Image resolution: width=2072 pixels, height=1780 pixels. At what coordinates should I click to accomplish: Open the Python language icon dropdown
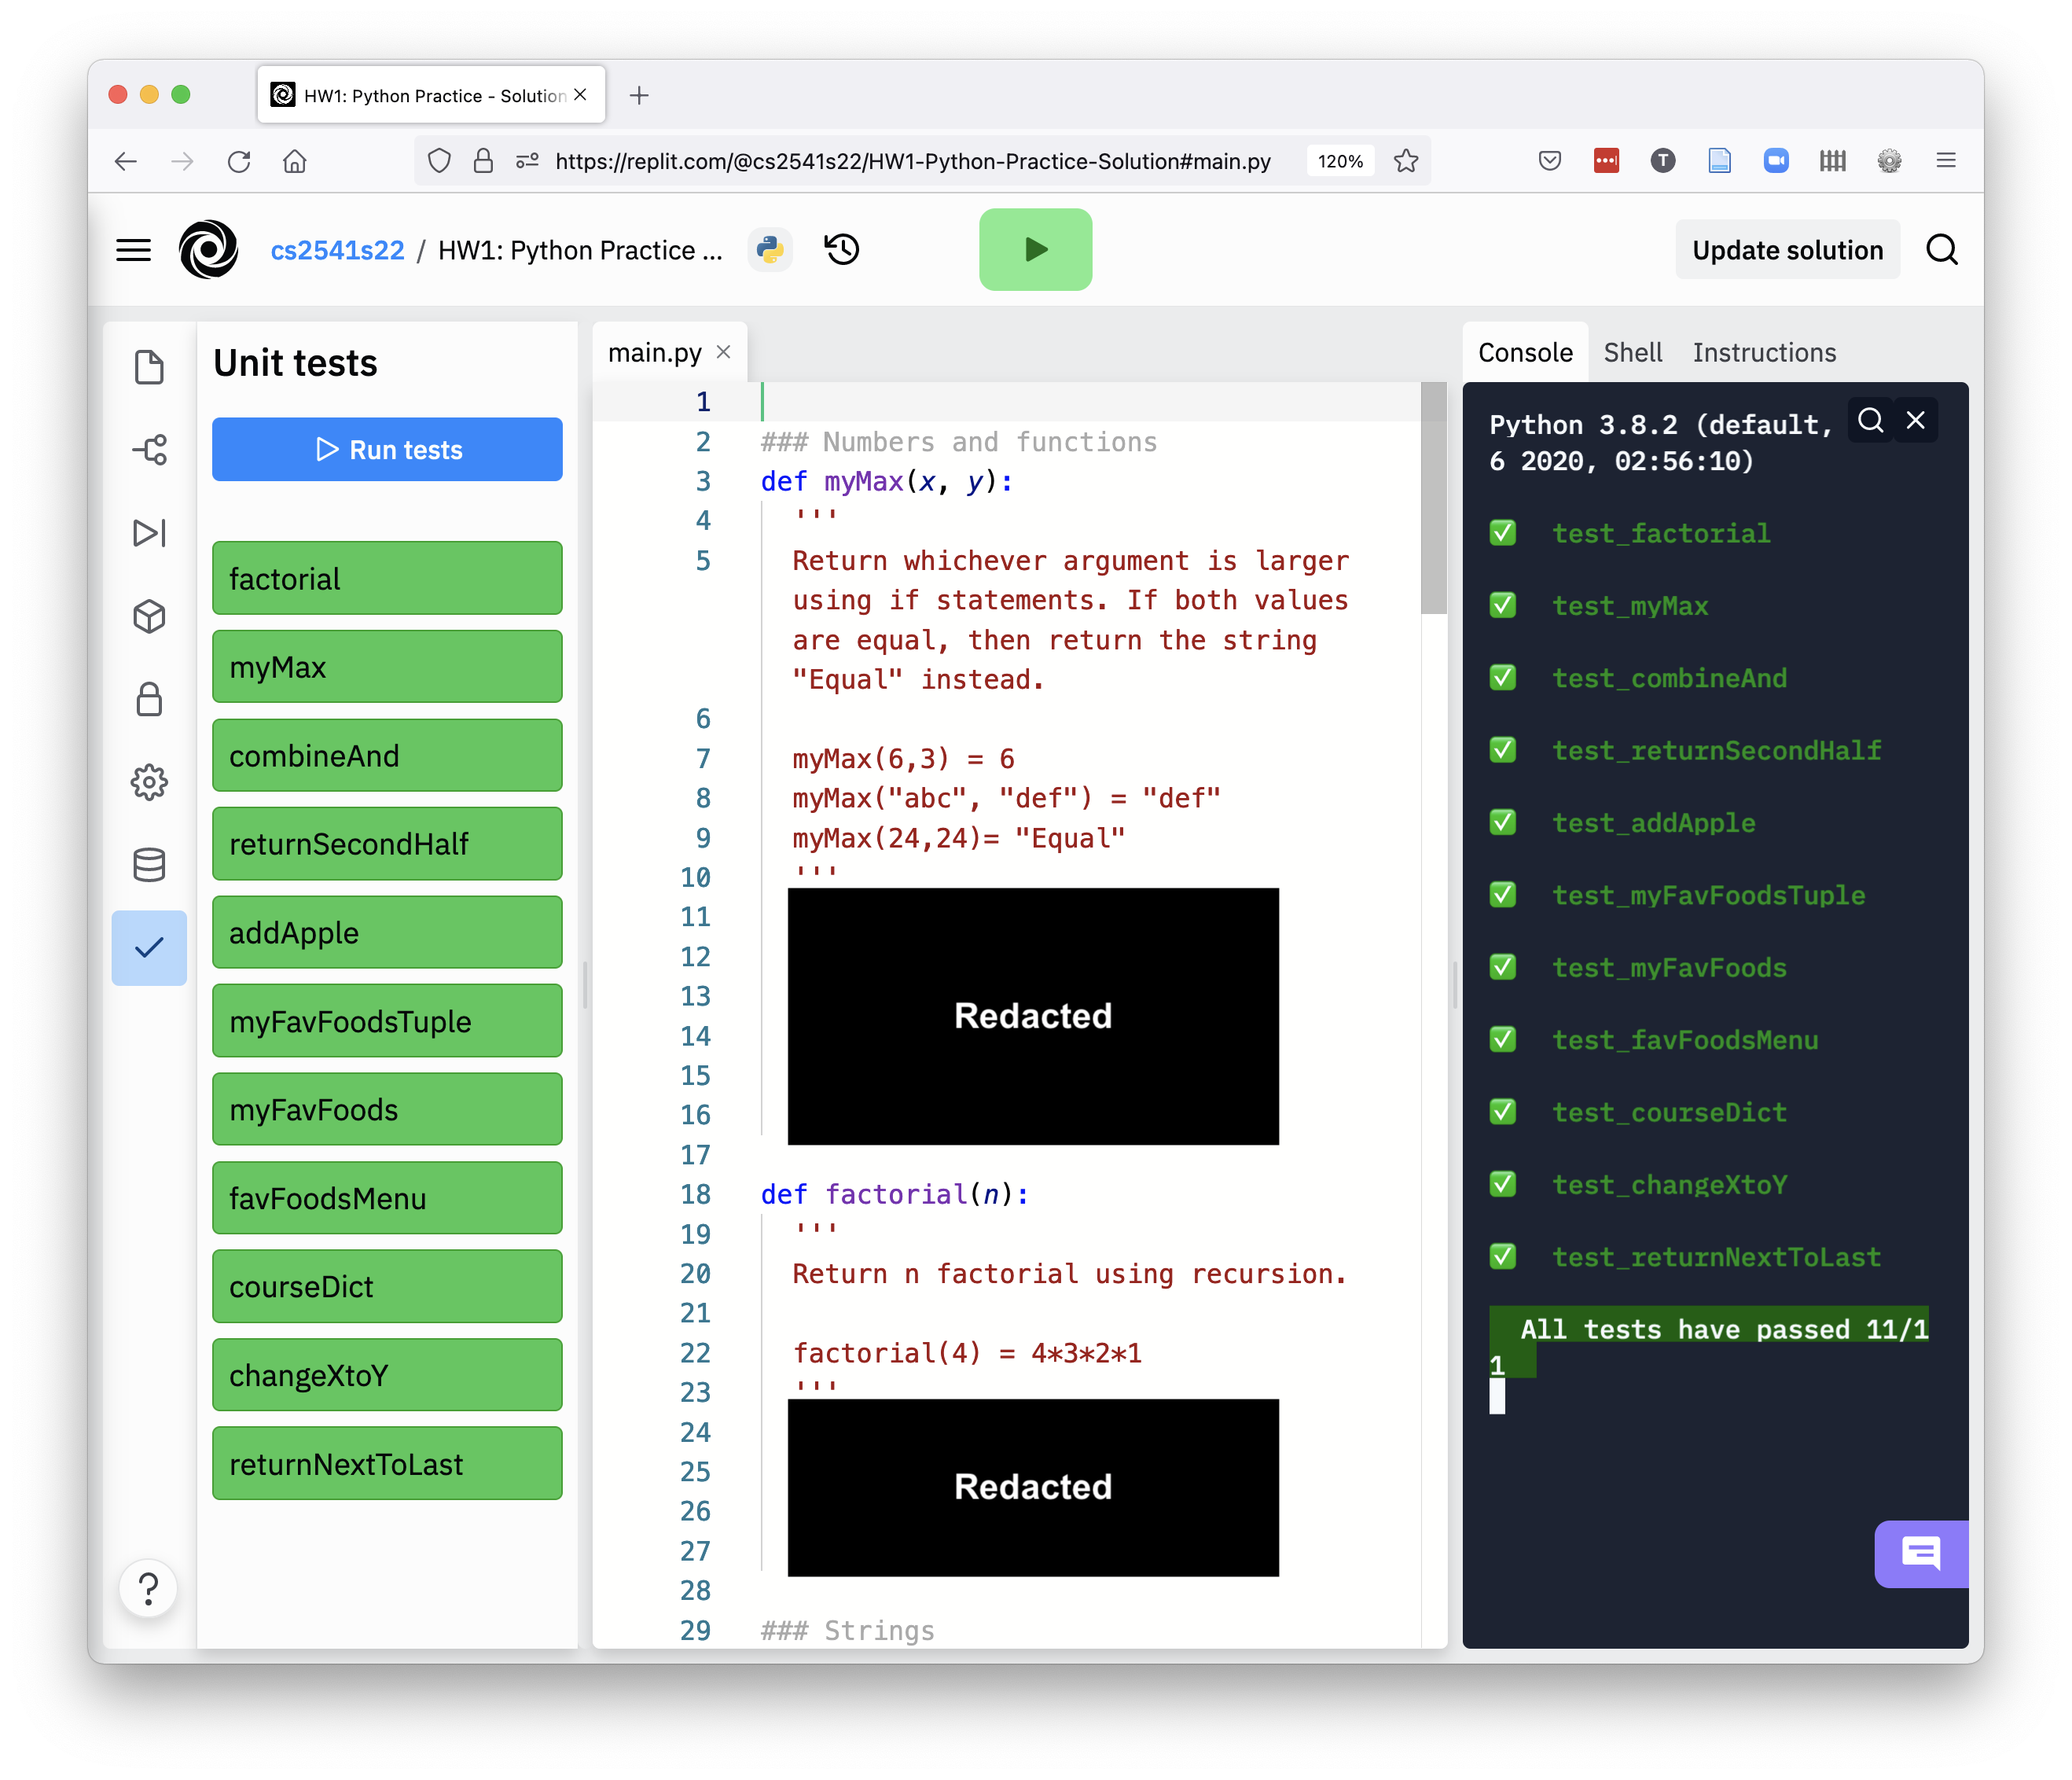pyautogui.click(x=770, y=249)
